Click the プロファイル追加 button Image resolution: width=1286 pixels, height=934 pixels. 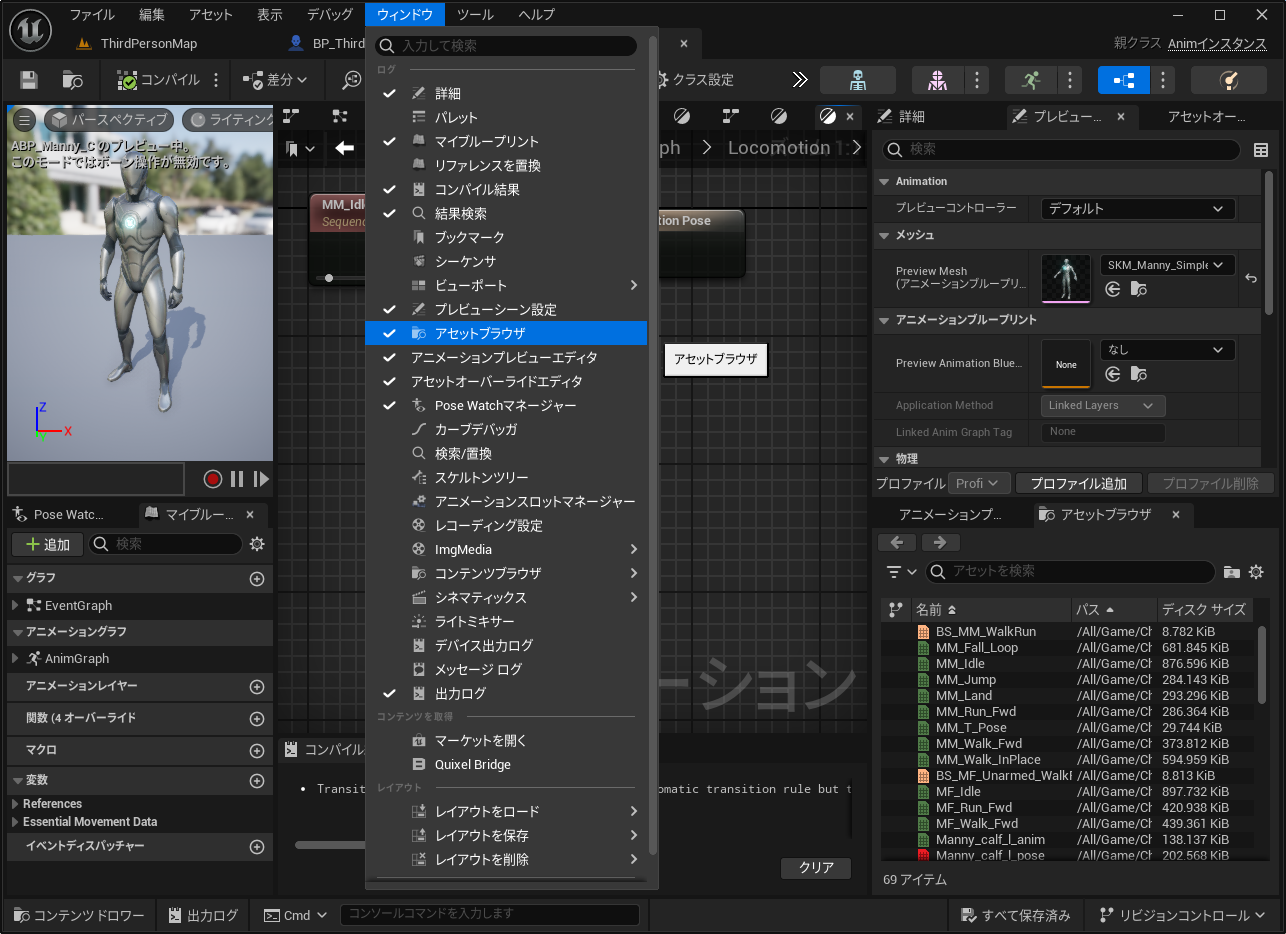coord(1079,483)
